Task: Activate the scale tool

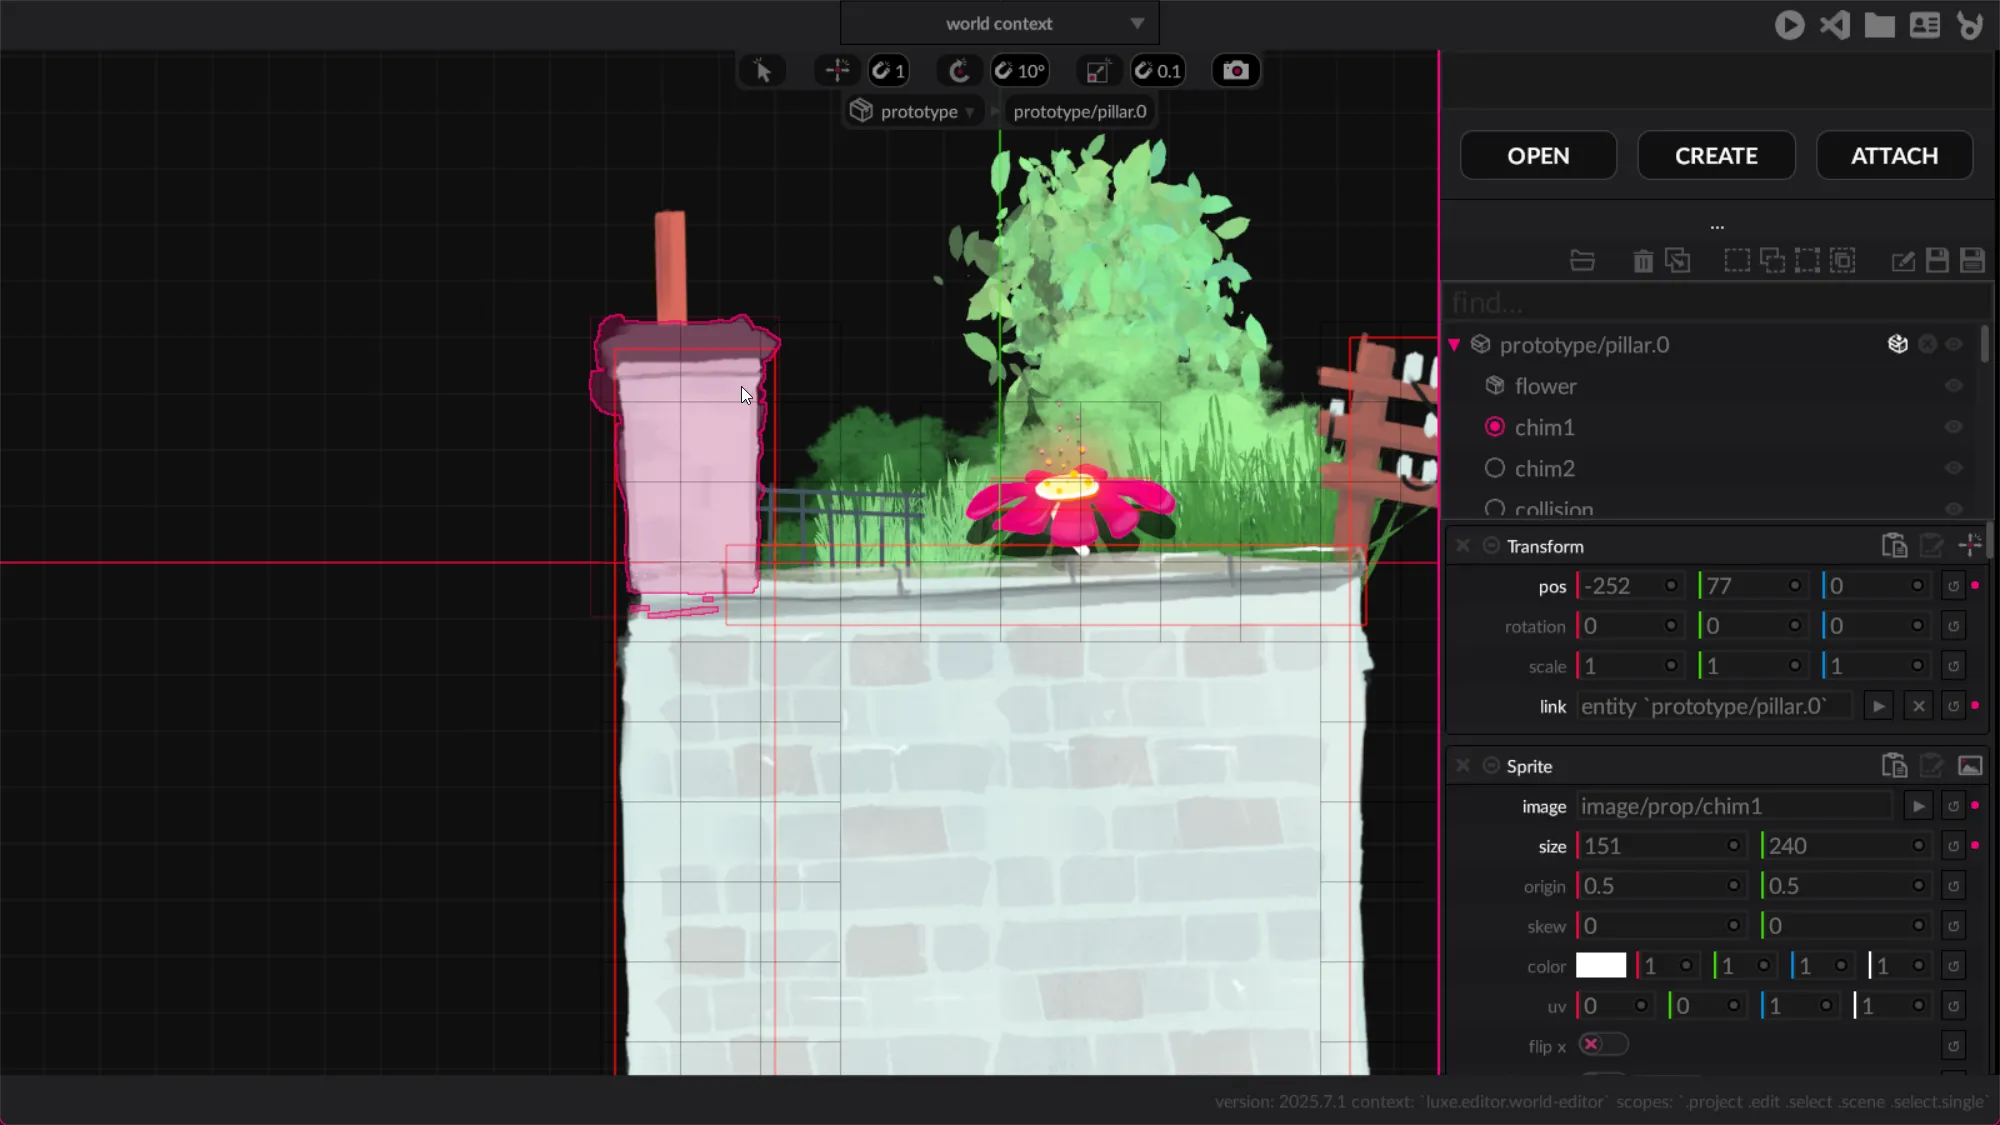Action: coord(1097,71)
